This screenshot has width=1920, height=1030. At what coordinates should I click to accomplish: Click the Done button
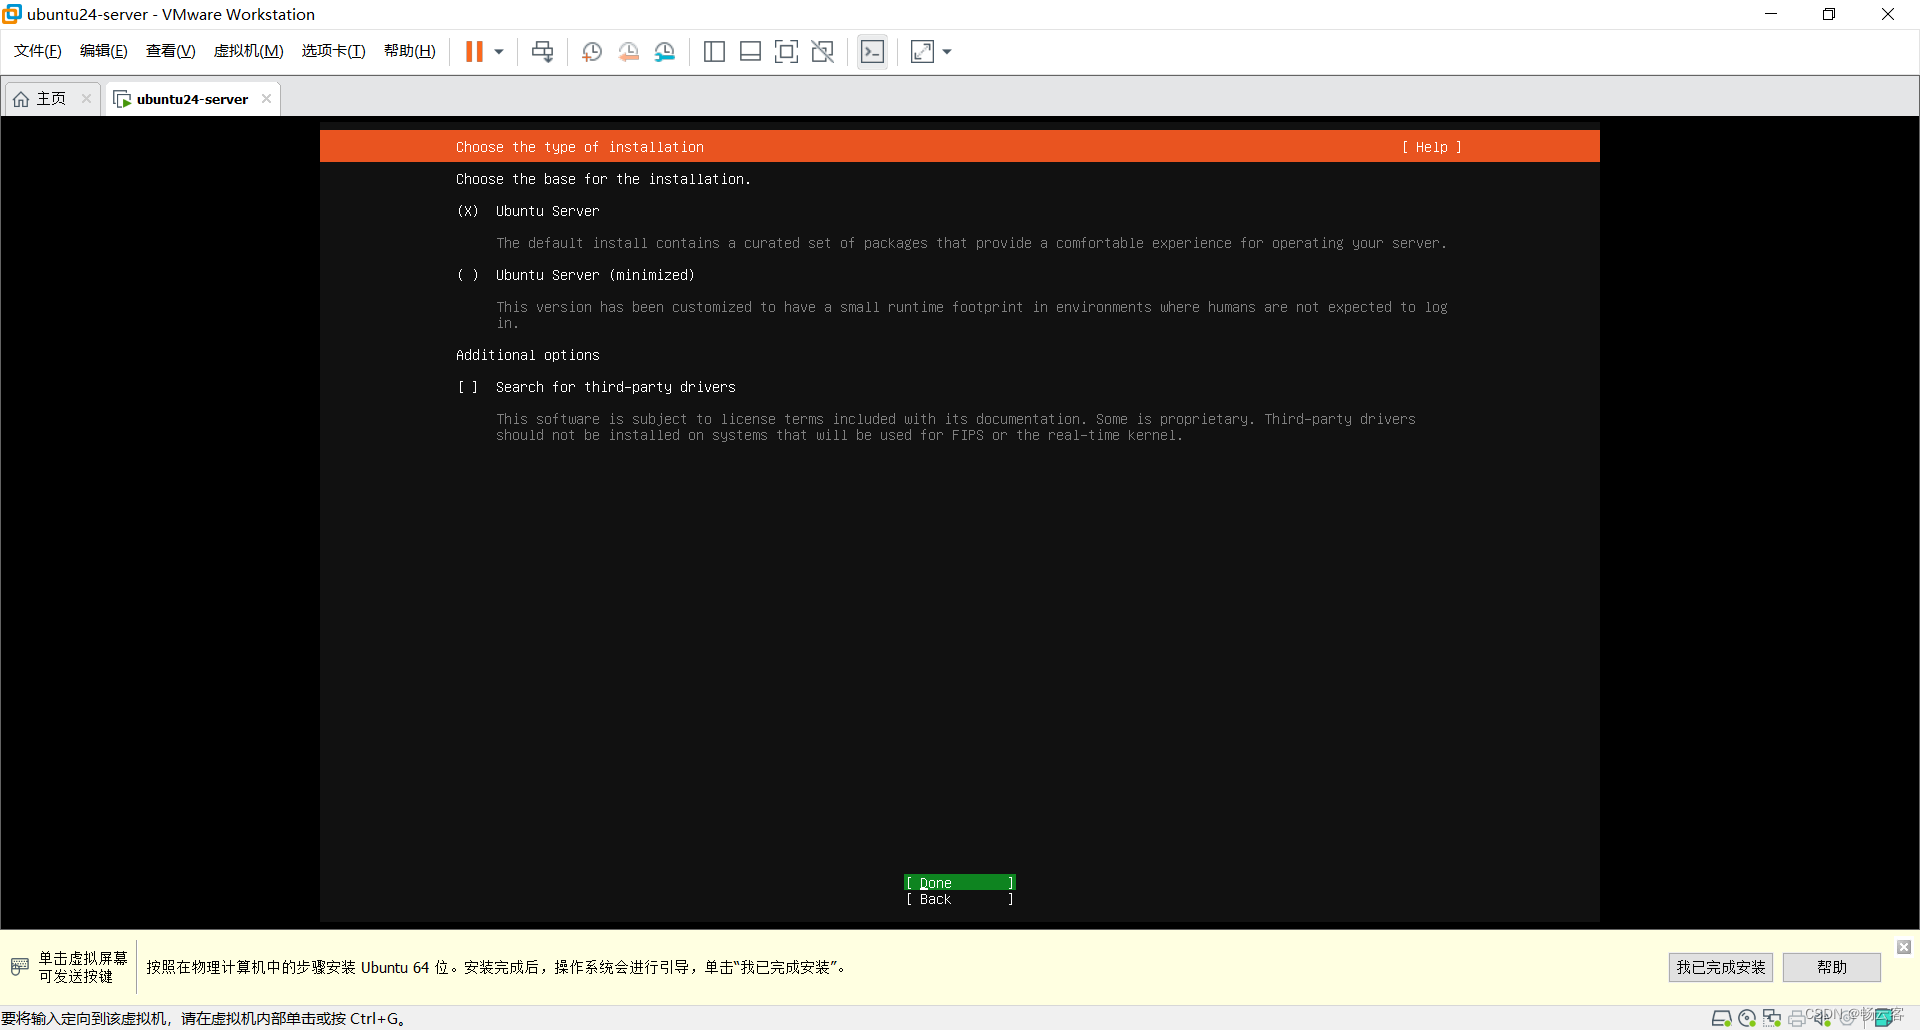point(960,883)
